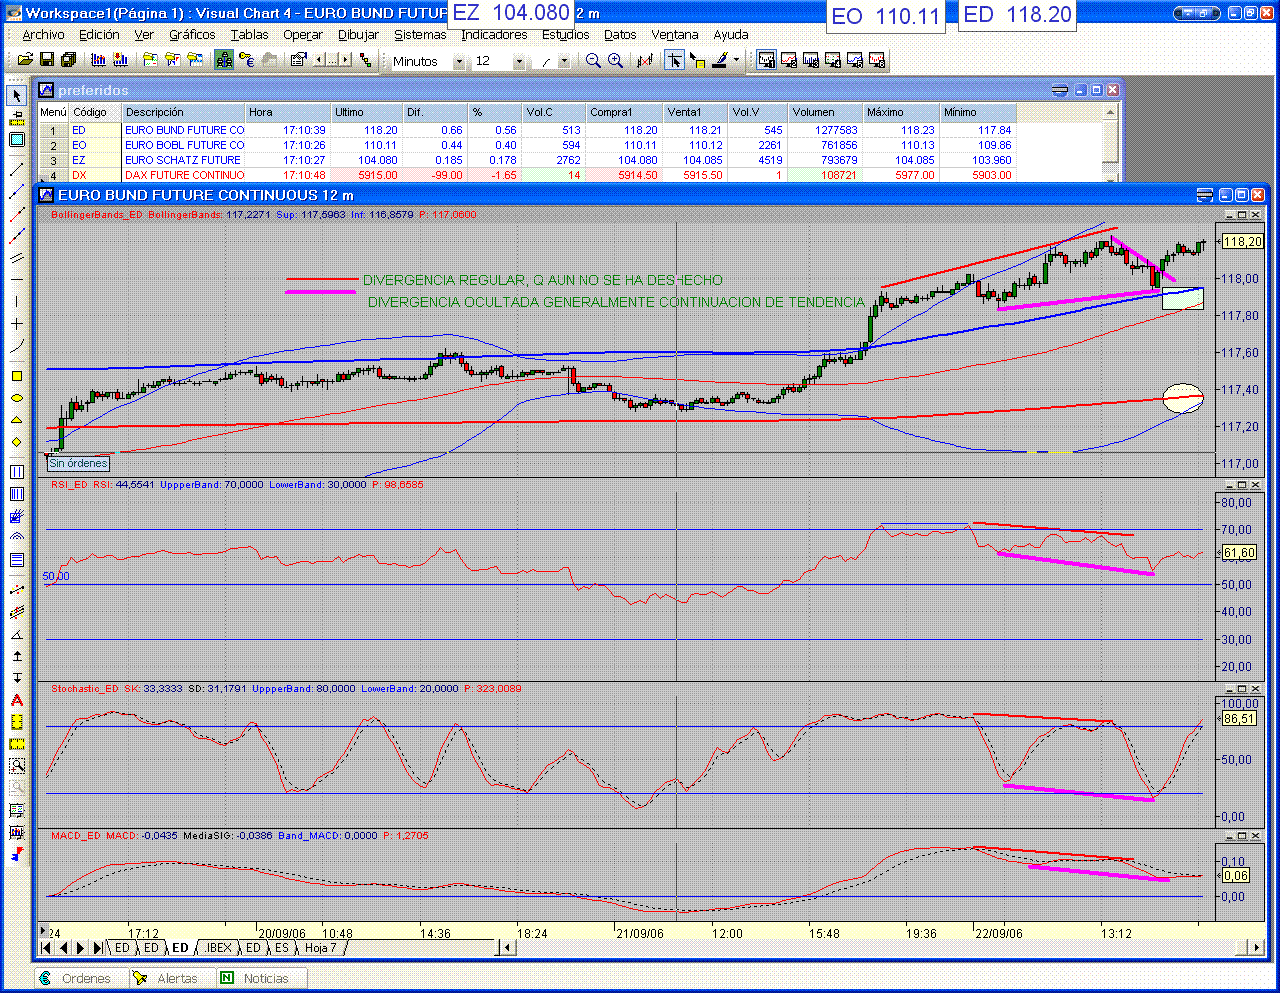Select the crosshair plus tool in sidebar

coord(17,324)
